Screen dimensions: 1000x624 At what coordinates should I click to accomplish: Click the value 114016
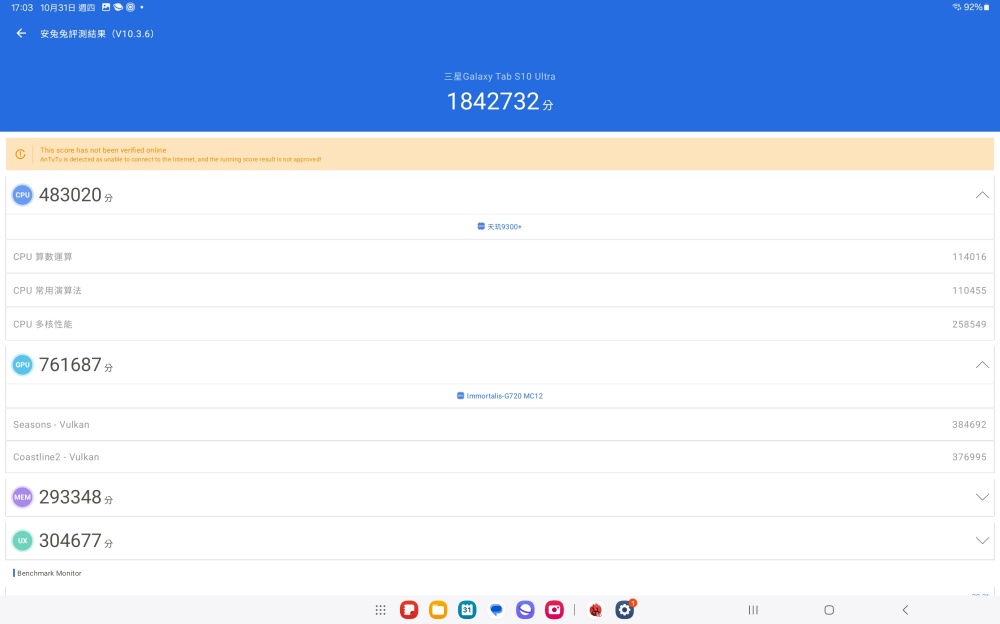point(969,256)
